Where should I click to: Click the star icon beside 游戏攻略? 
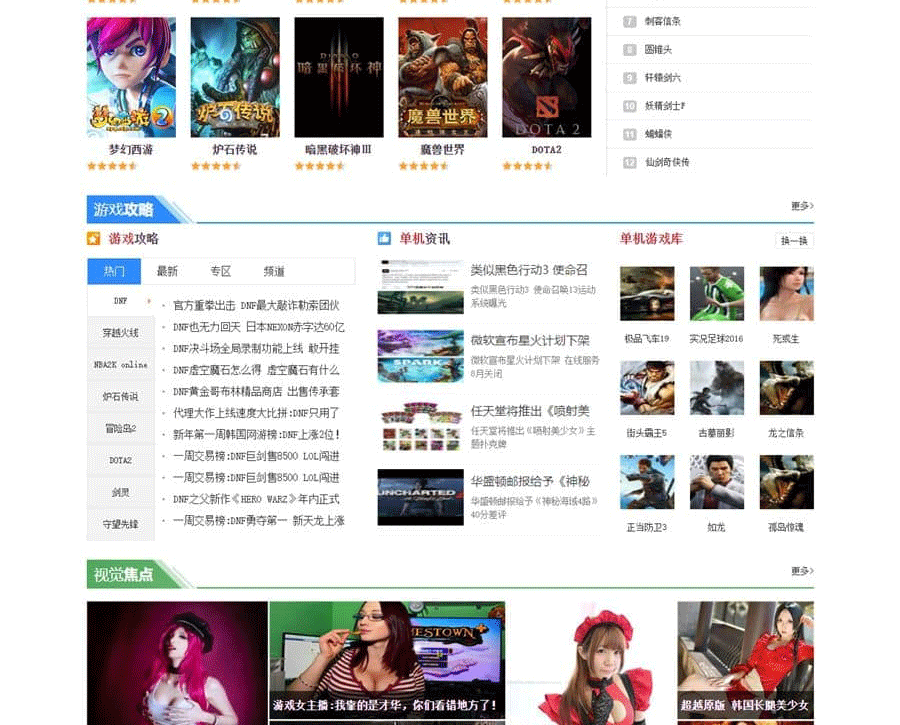(94, 238)
